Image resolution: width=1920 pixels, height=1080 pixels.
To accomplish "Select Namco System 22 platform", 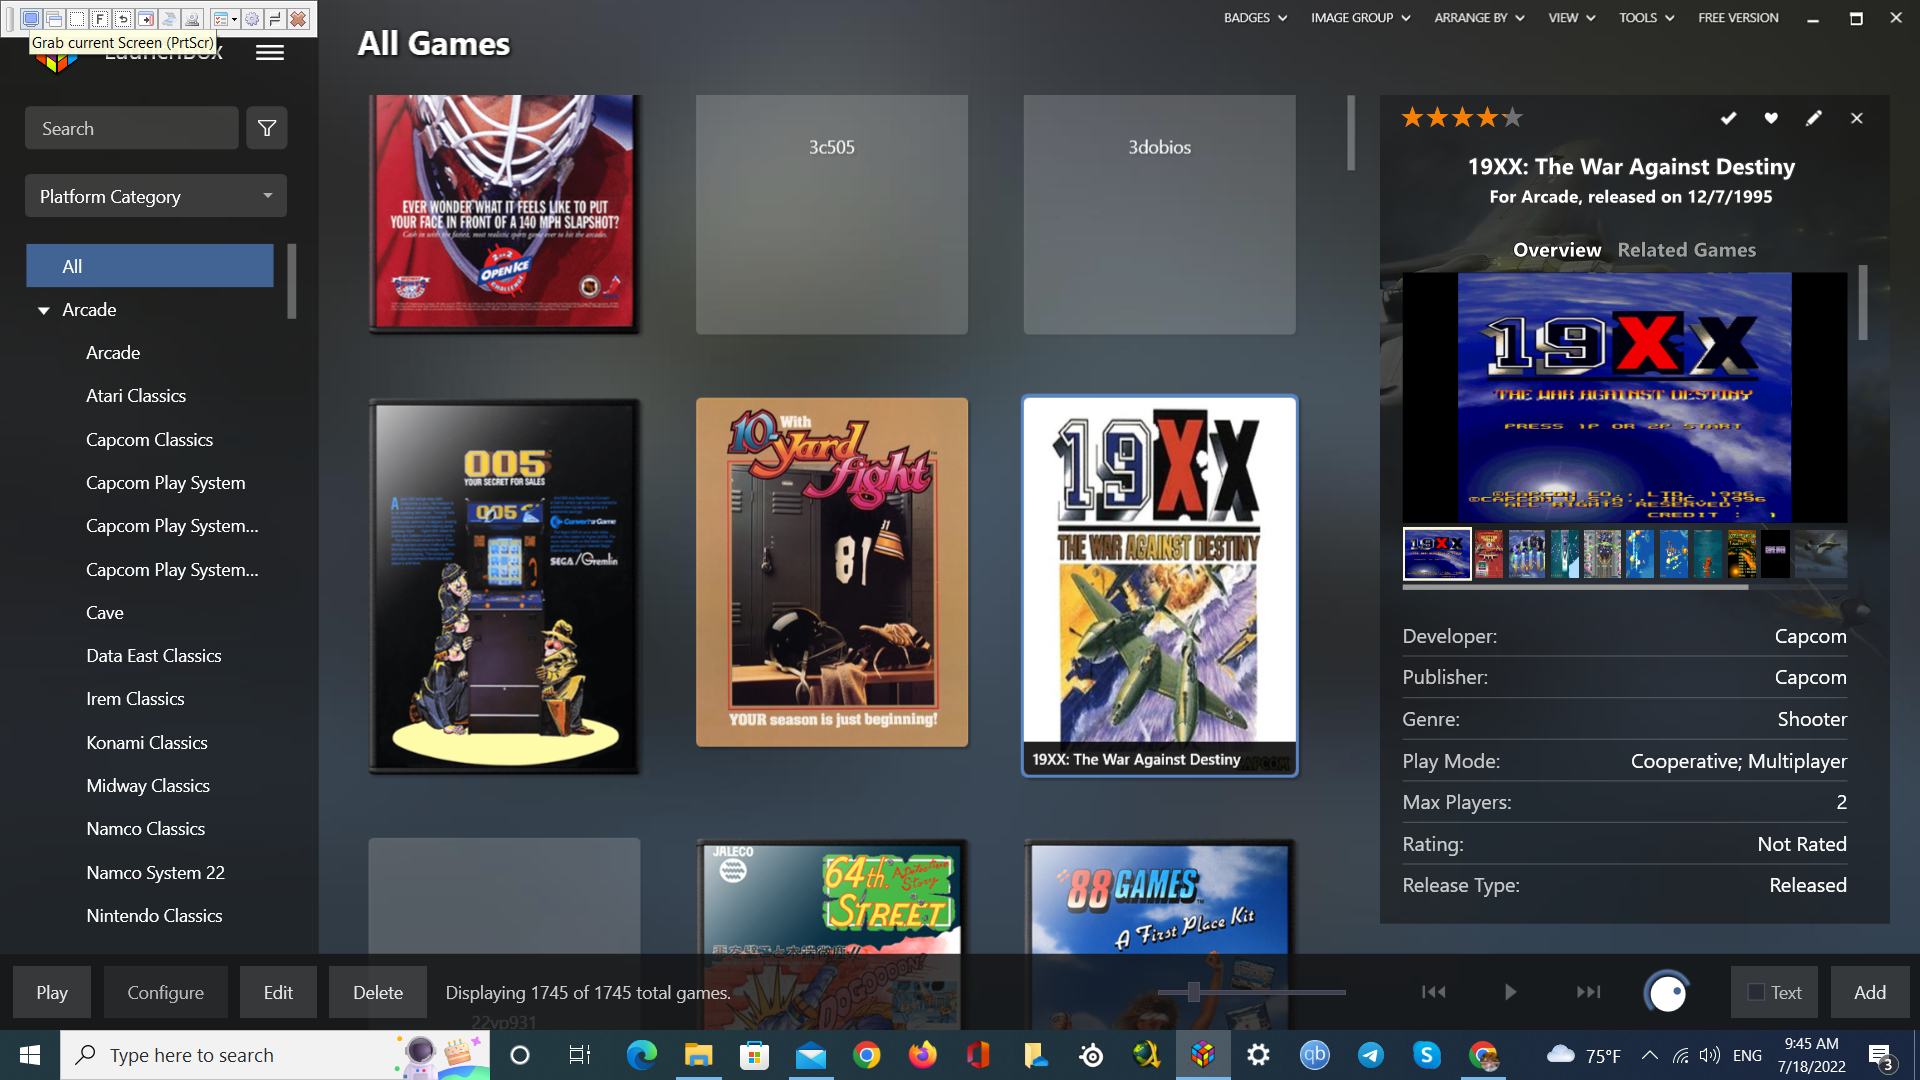I will point(155,873).
